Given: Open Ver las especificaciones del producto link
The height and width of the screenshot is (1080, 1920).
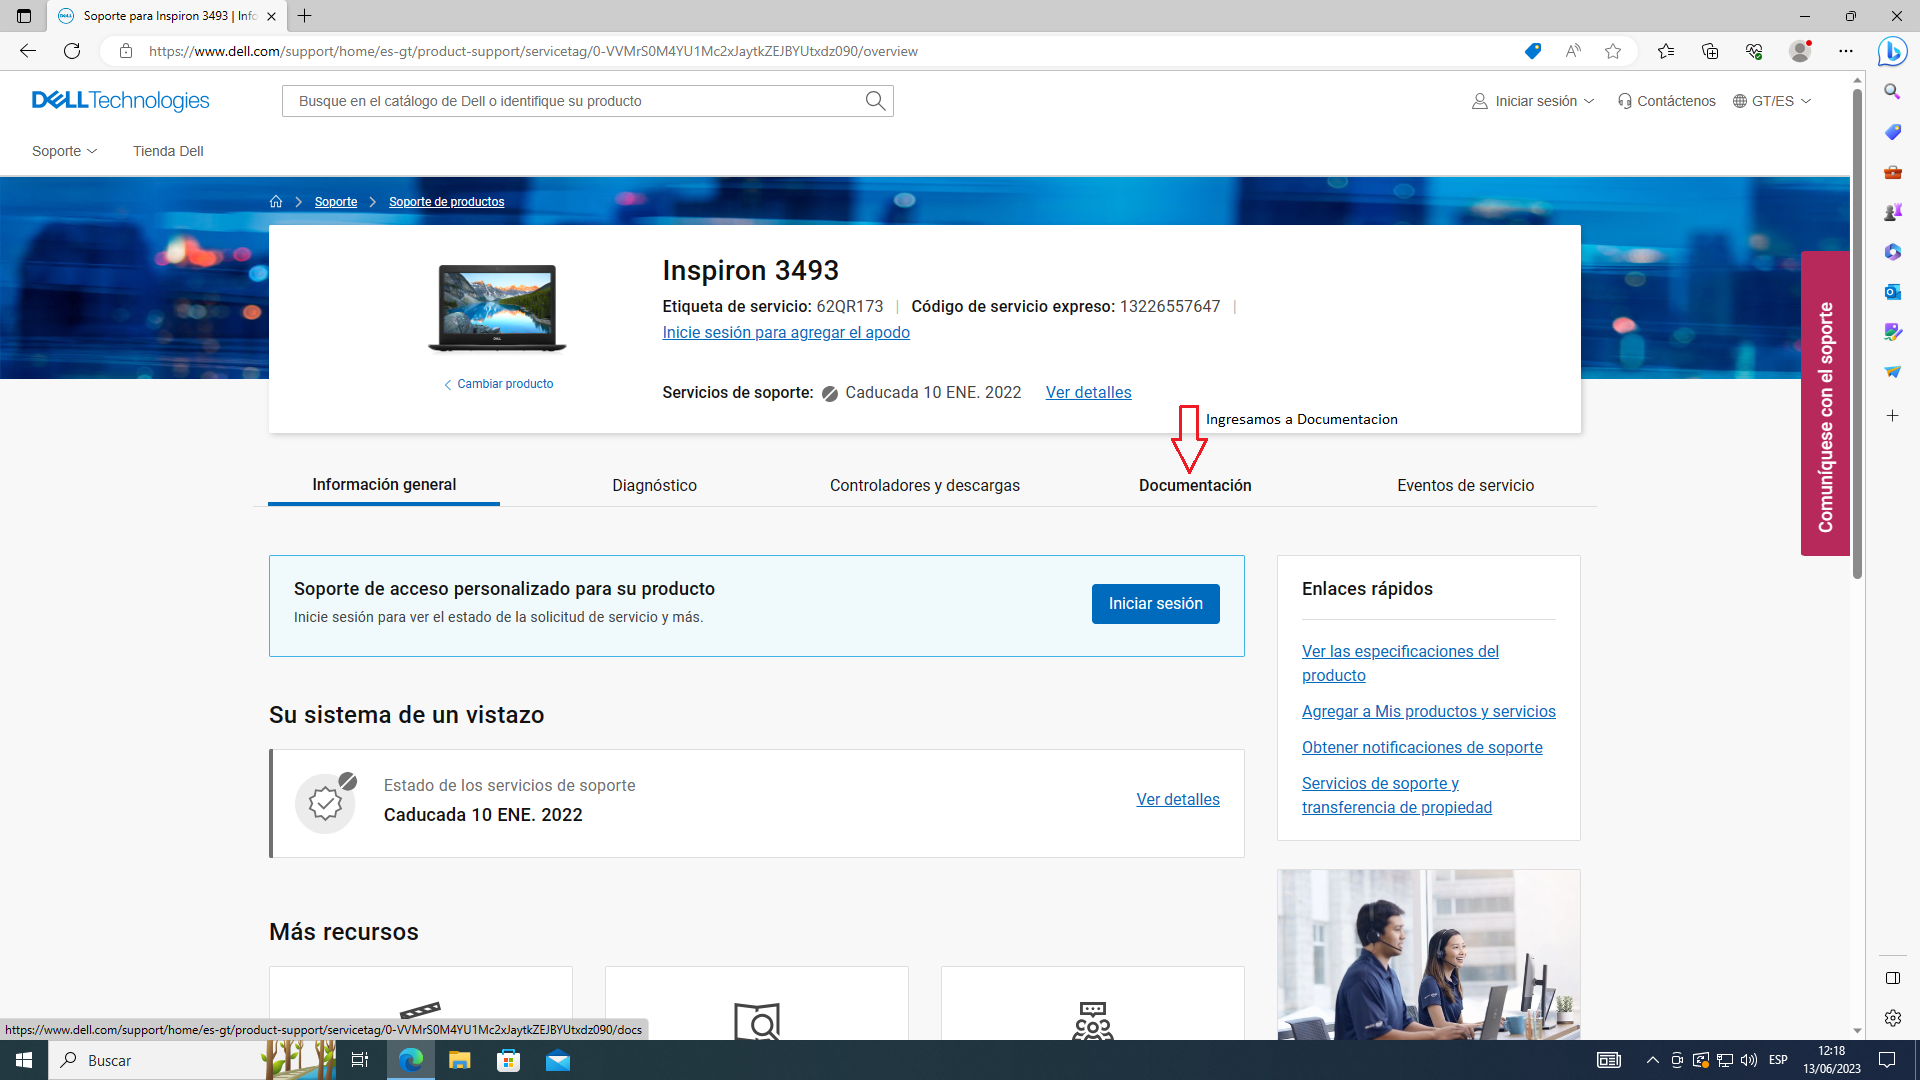Looking at the screenshot, I should pos(1399,663).
